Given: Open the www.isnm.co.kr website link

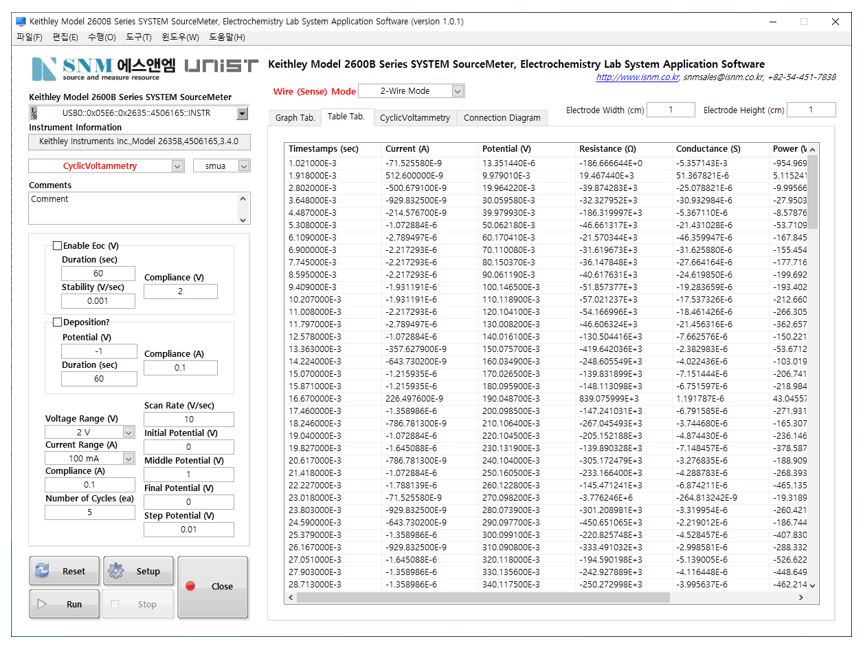Looking at the screenshot, I should pos(637,77).
